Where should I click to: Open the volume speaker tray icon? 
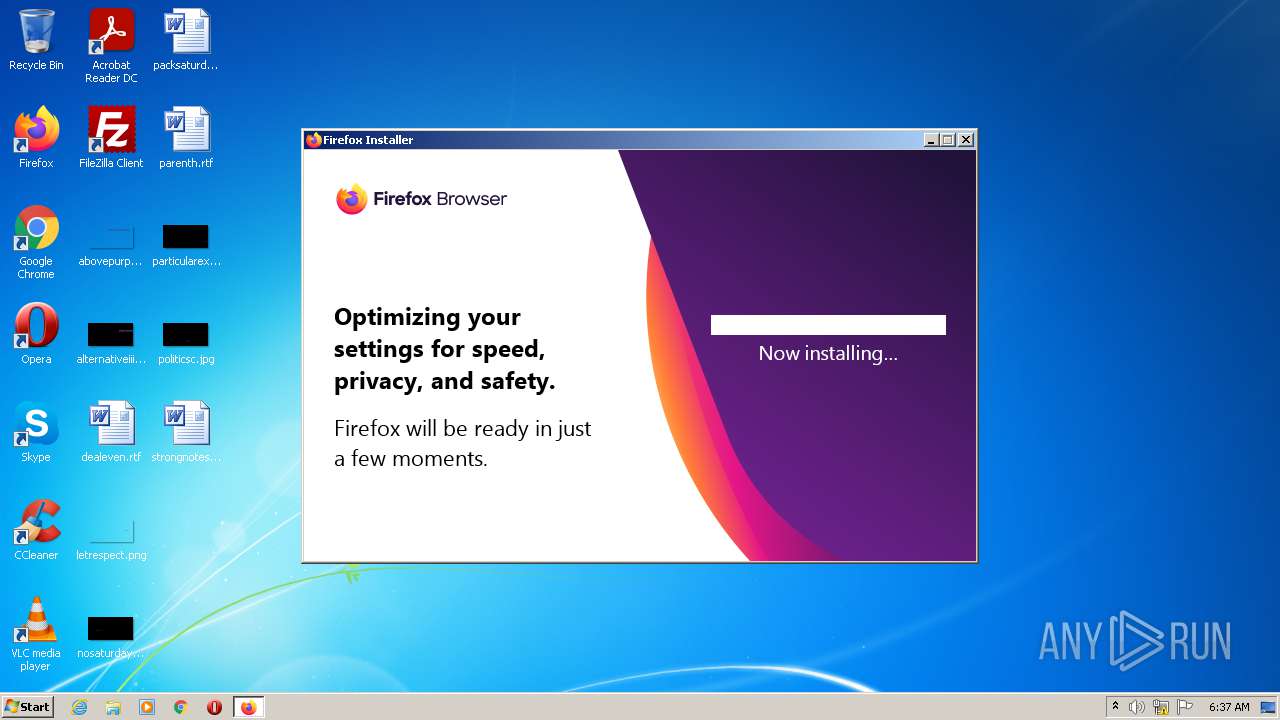click(1137, 707)
